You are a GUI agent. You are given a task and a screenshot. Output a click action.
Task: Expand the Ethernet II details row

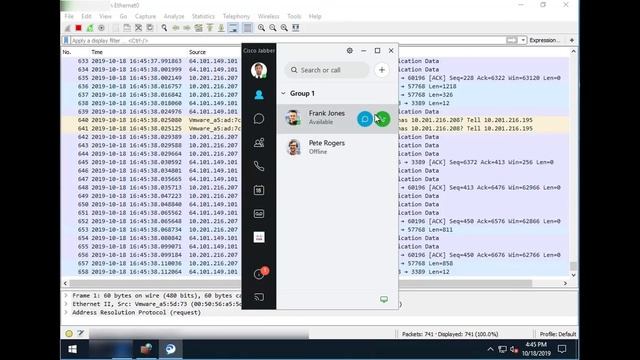tap(66, 304)
